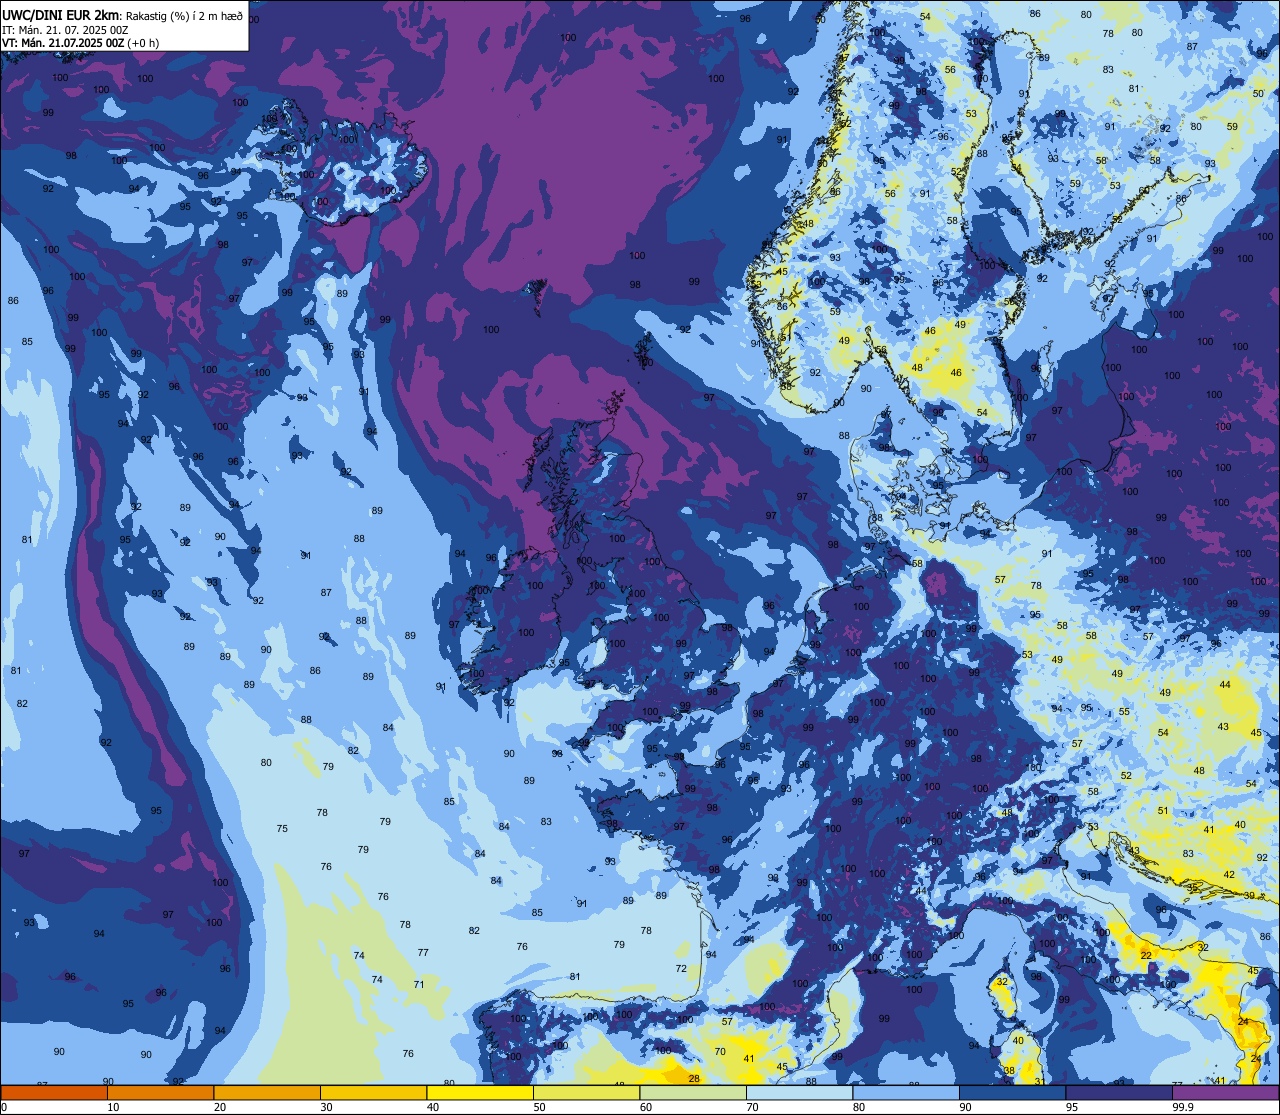Pick the legend swatch between 50 and 60
Image resolution: width=1280 pixels, height=1115 pixels.
pyautogui.click(x=586, y=1092)
